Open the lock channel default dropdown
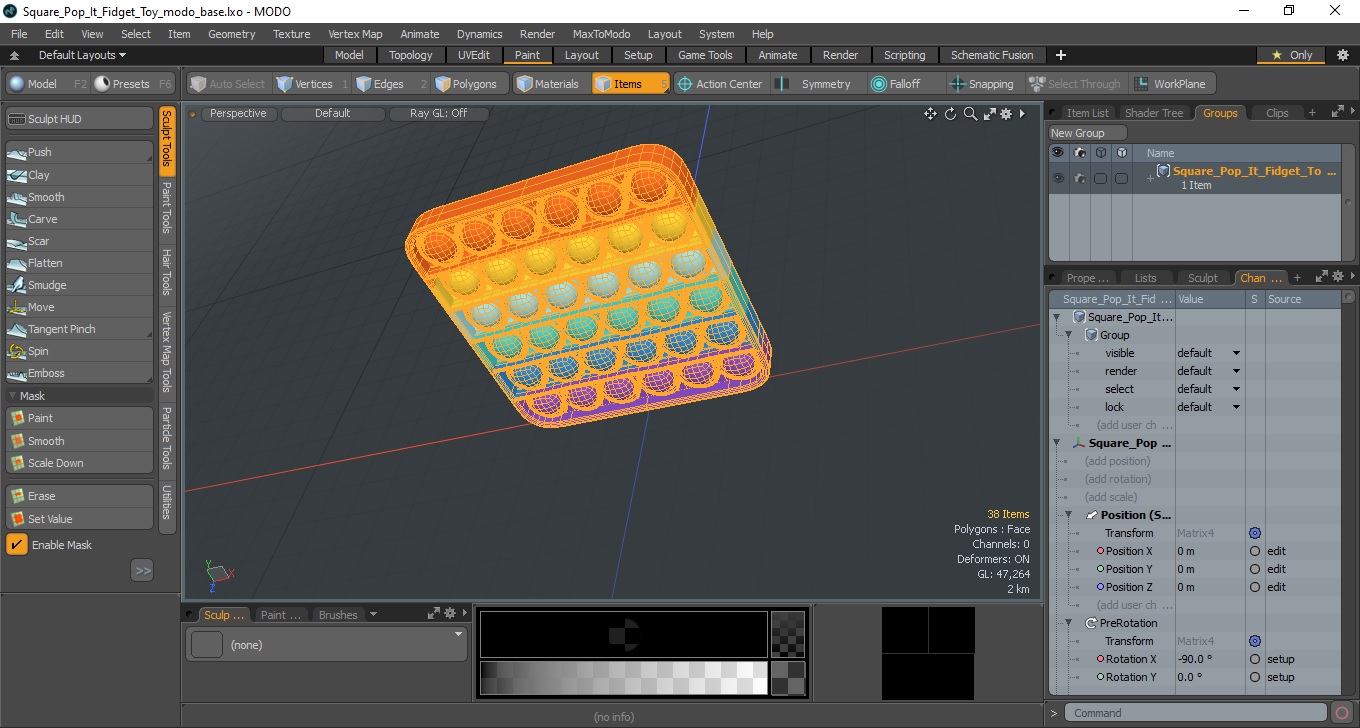The image size is (1360, 728). point(1209,407)
